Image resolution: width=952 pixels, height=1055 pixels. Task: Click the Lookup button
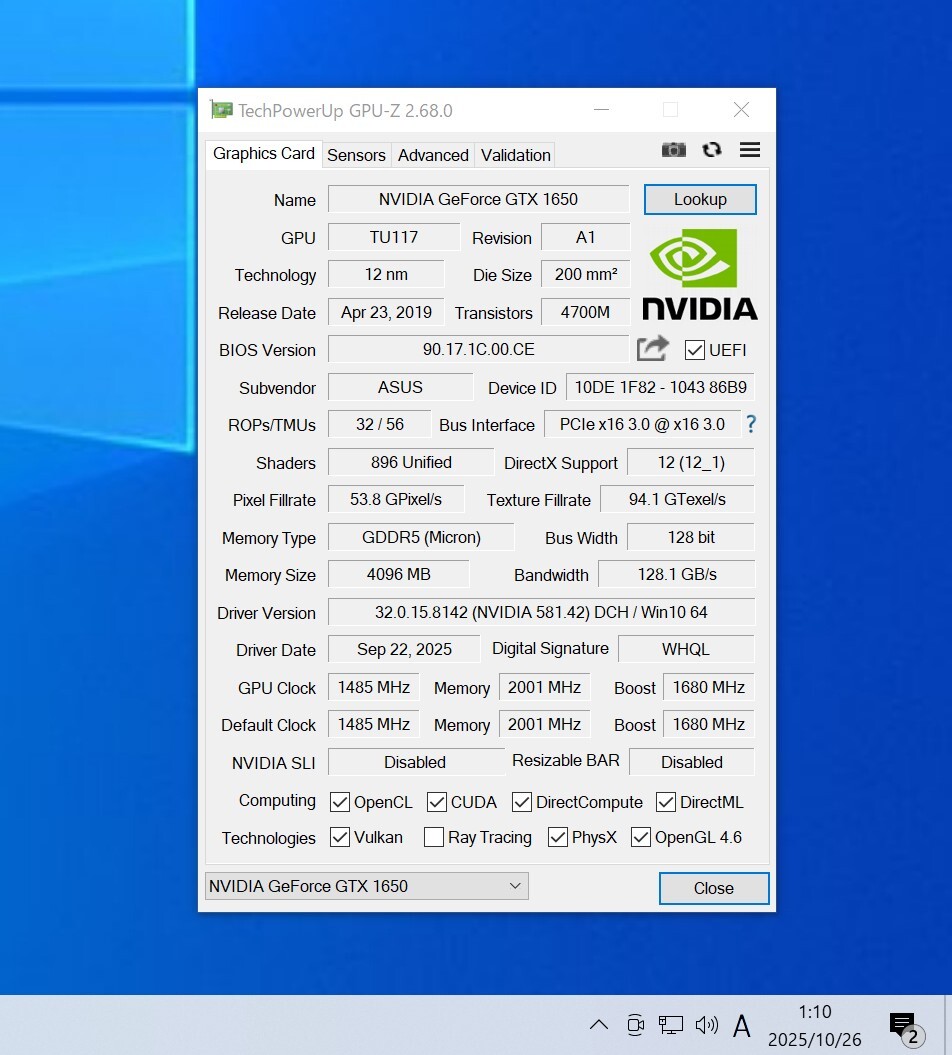point(700,199)
